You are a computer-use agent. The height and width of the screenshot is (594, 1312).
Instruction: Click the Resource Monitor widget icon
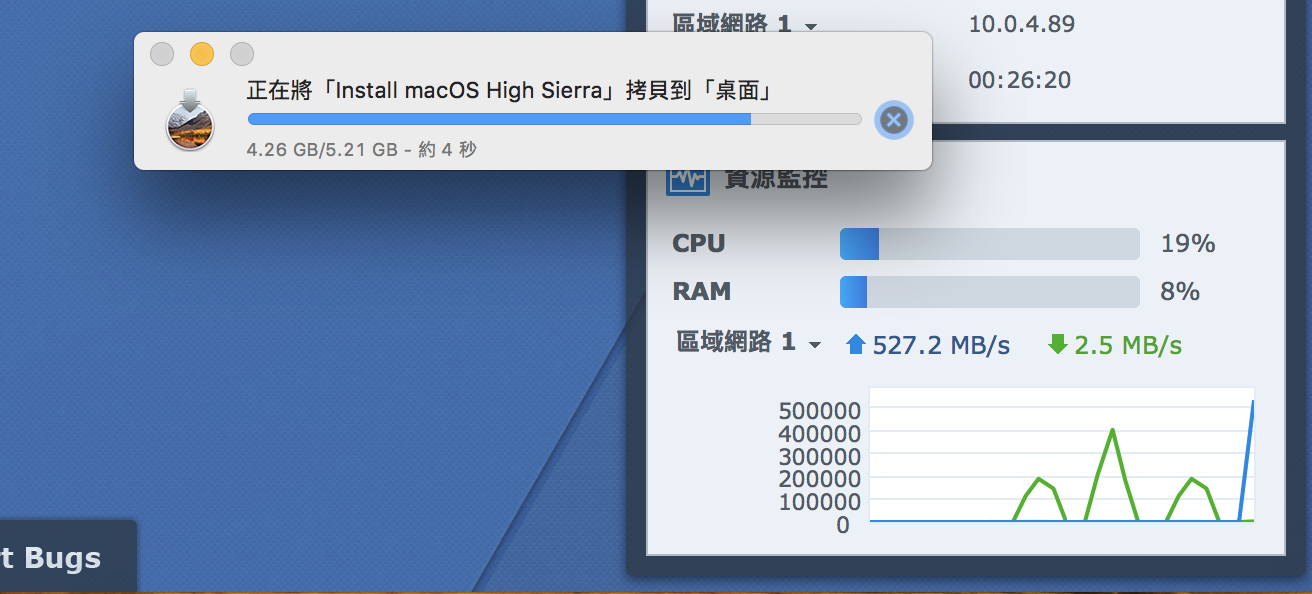tap(687, 180)
